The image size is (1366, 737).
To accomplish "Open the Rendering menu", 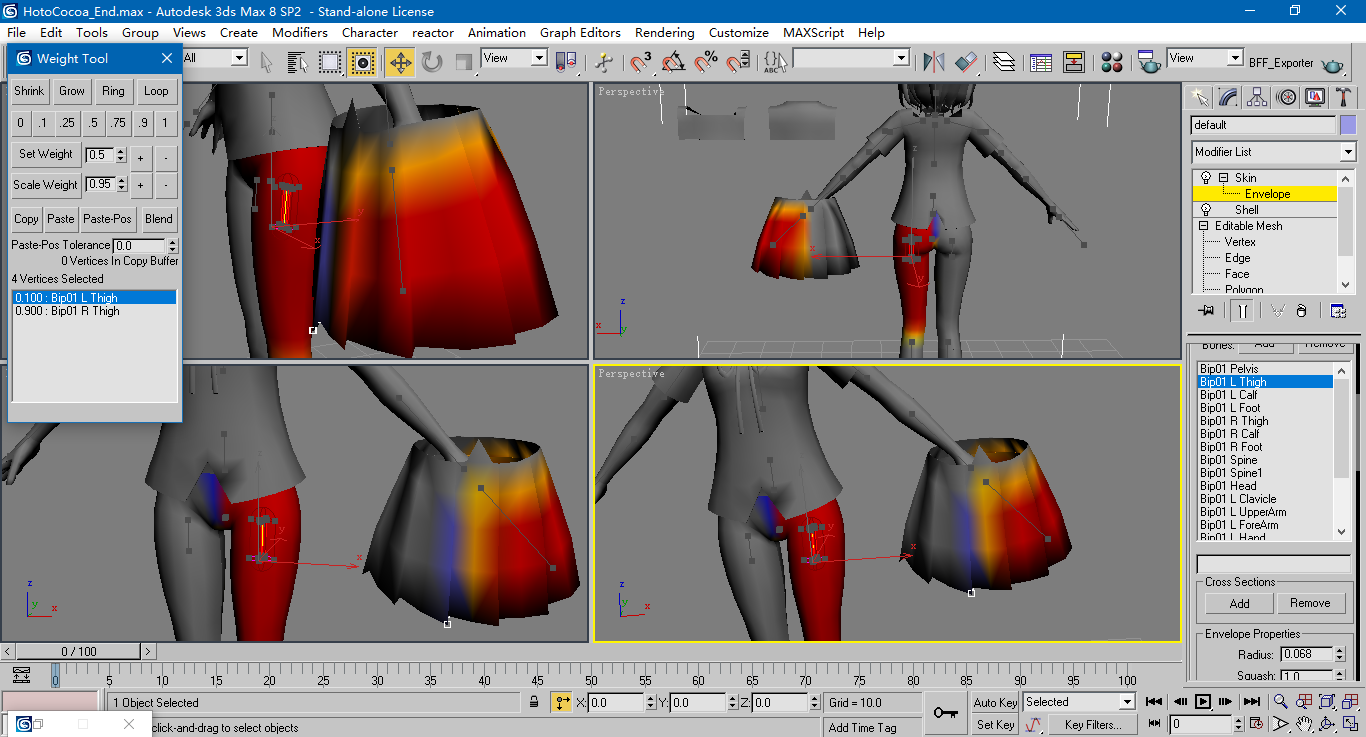I will point(664,32).
